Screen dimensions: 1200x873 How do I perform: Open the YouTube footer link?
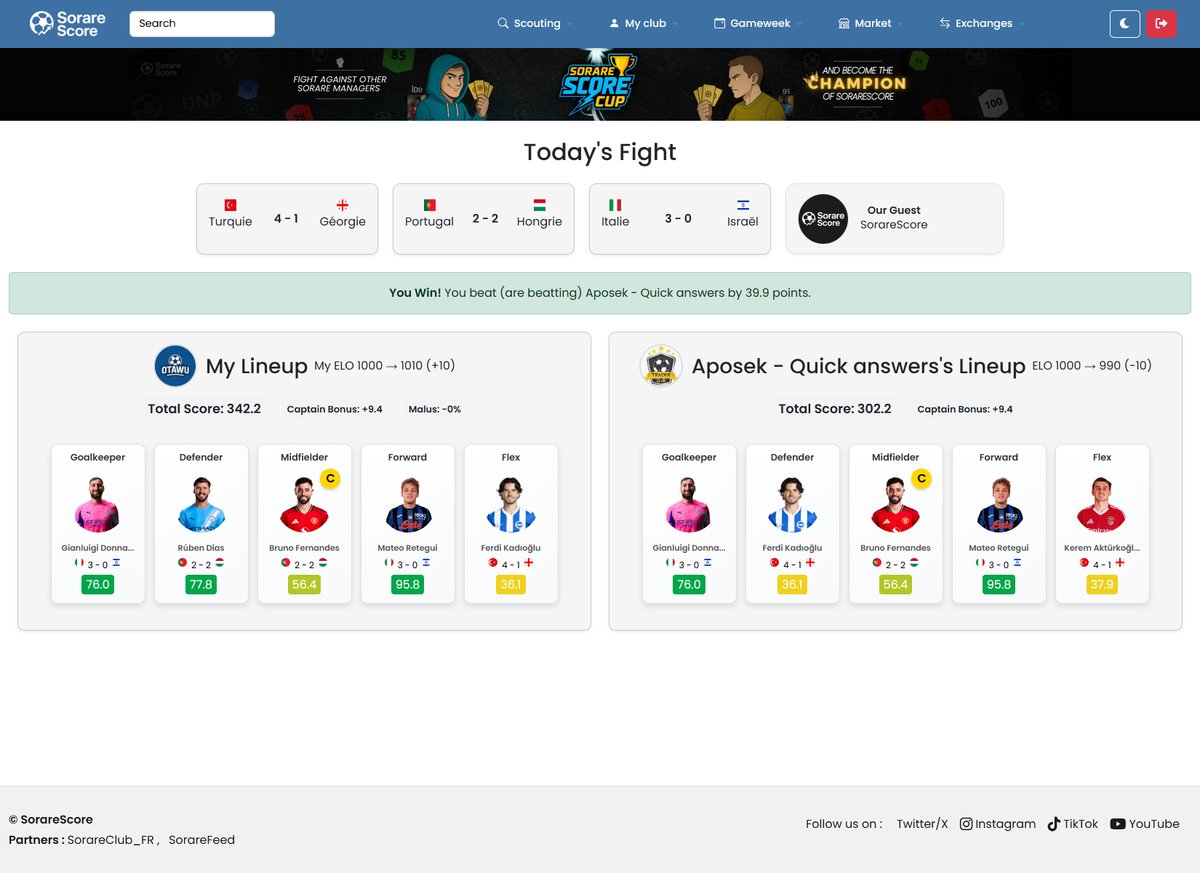click(1144, 824)
